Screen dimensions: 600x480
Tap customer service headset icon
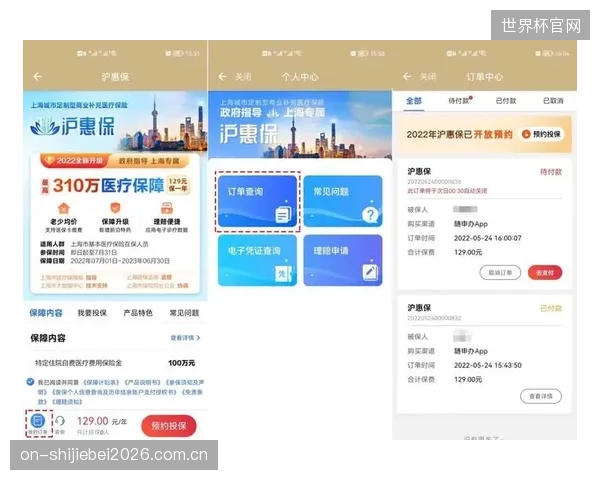(x=60, y=421)
